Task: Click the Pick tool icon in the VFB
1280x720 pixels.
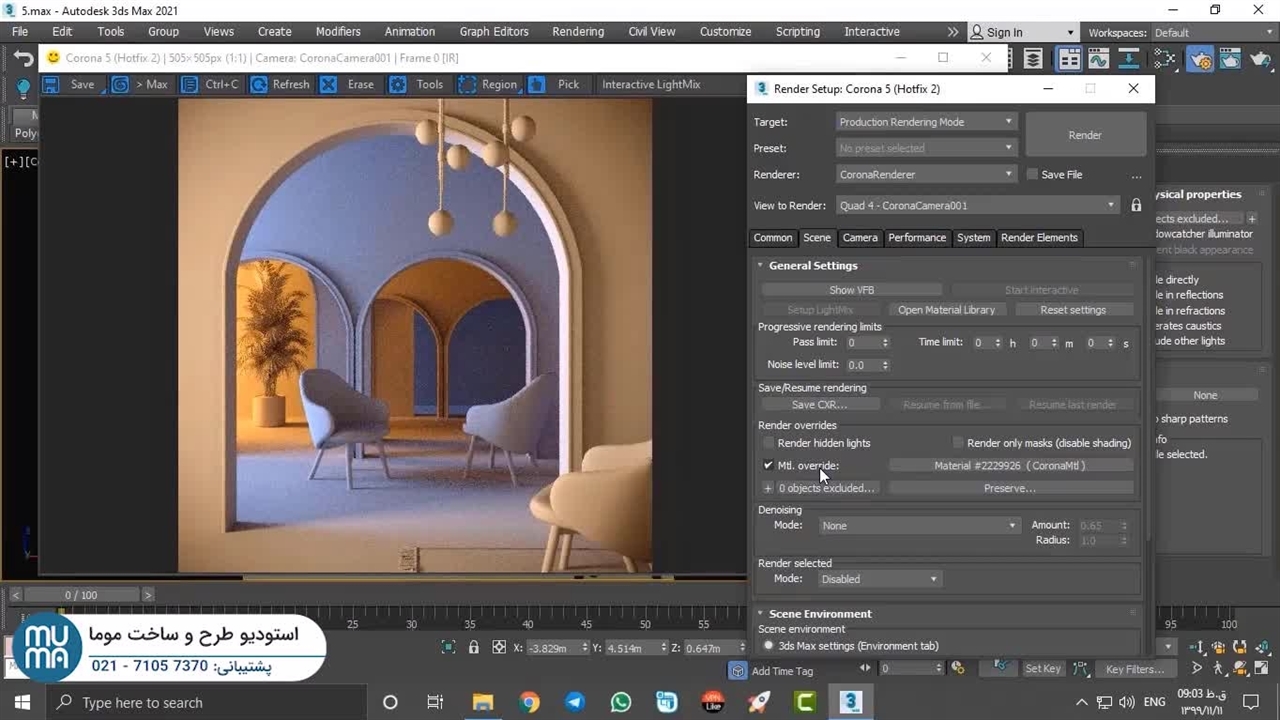Action: [x=537, y=85]
